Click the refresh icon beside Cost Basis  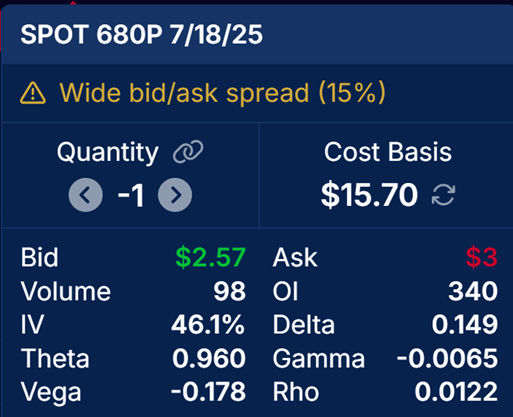pyautogui.click(x=443, y=195)
